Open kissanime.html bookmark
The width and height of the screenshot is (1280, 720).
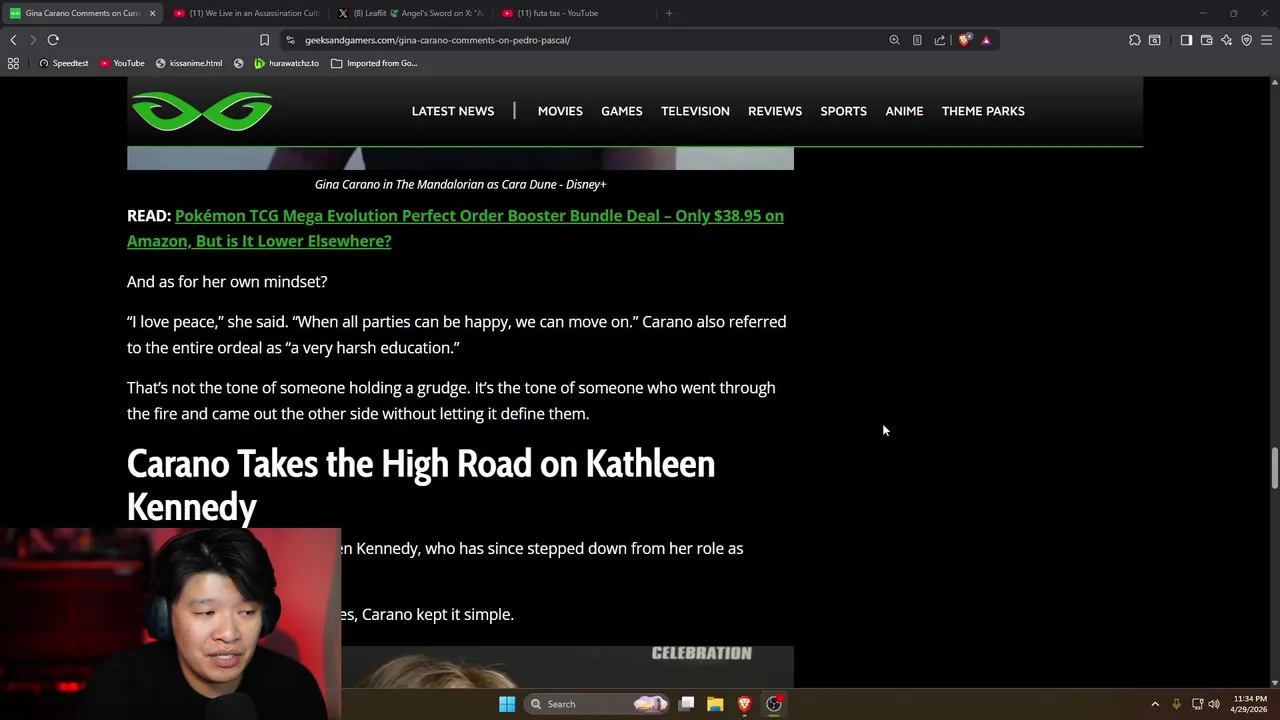pos(189,63)
